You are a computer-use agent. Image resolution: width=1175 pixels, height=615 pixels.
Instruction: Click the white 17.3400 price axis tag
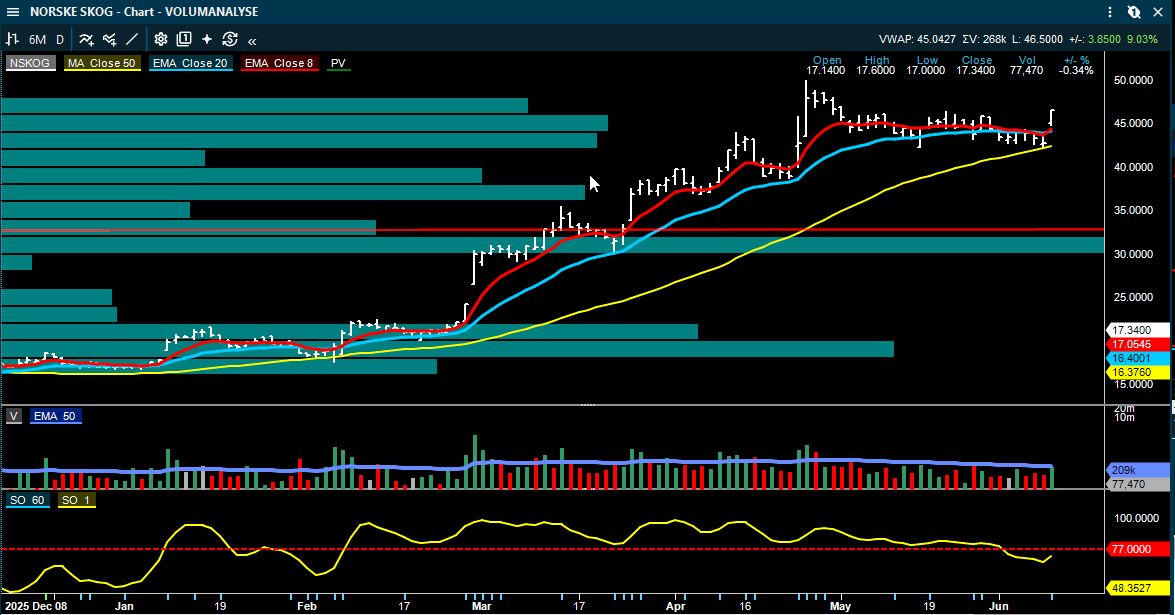(1138, 330)
